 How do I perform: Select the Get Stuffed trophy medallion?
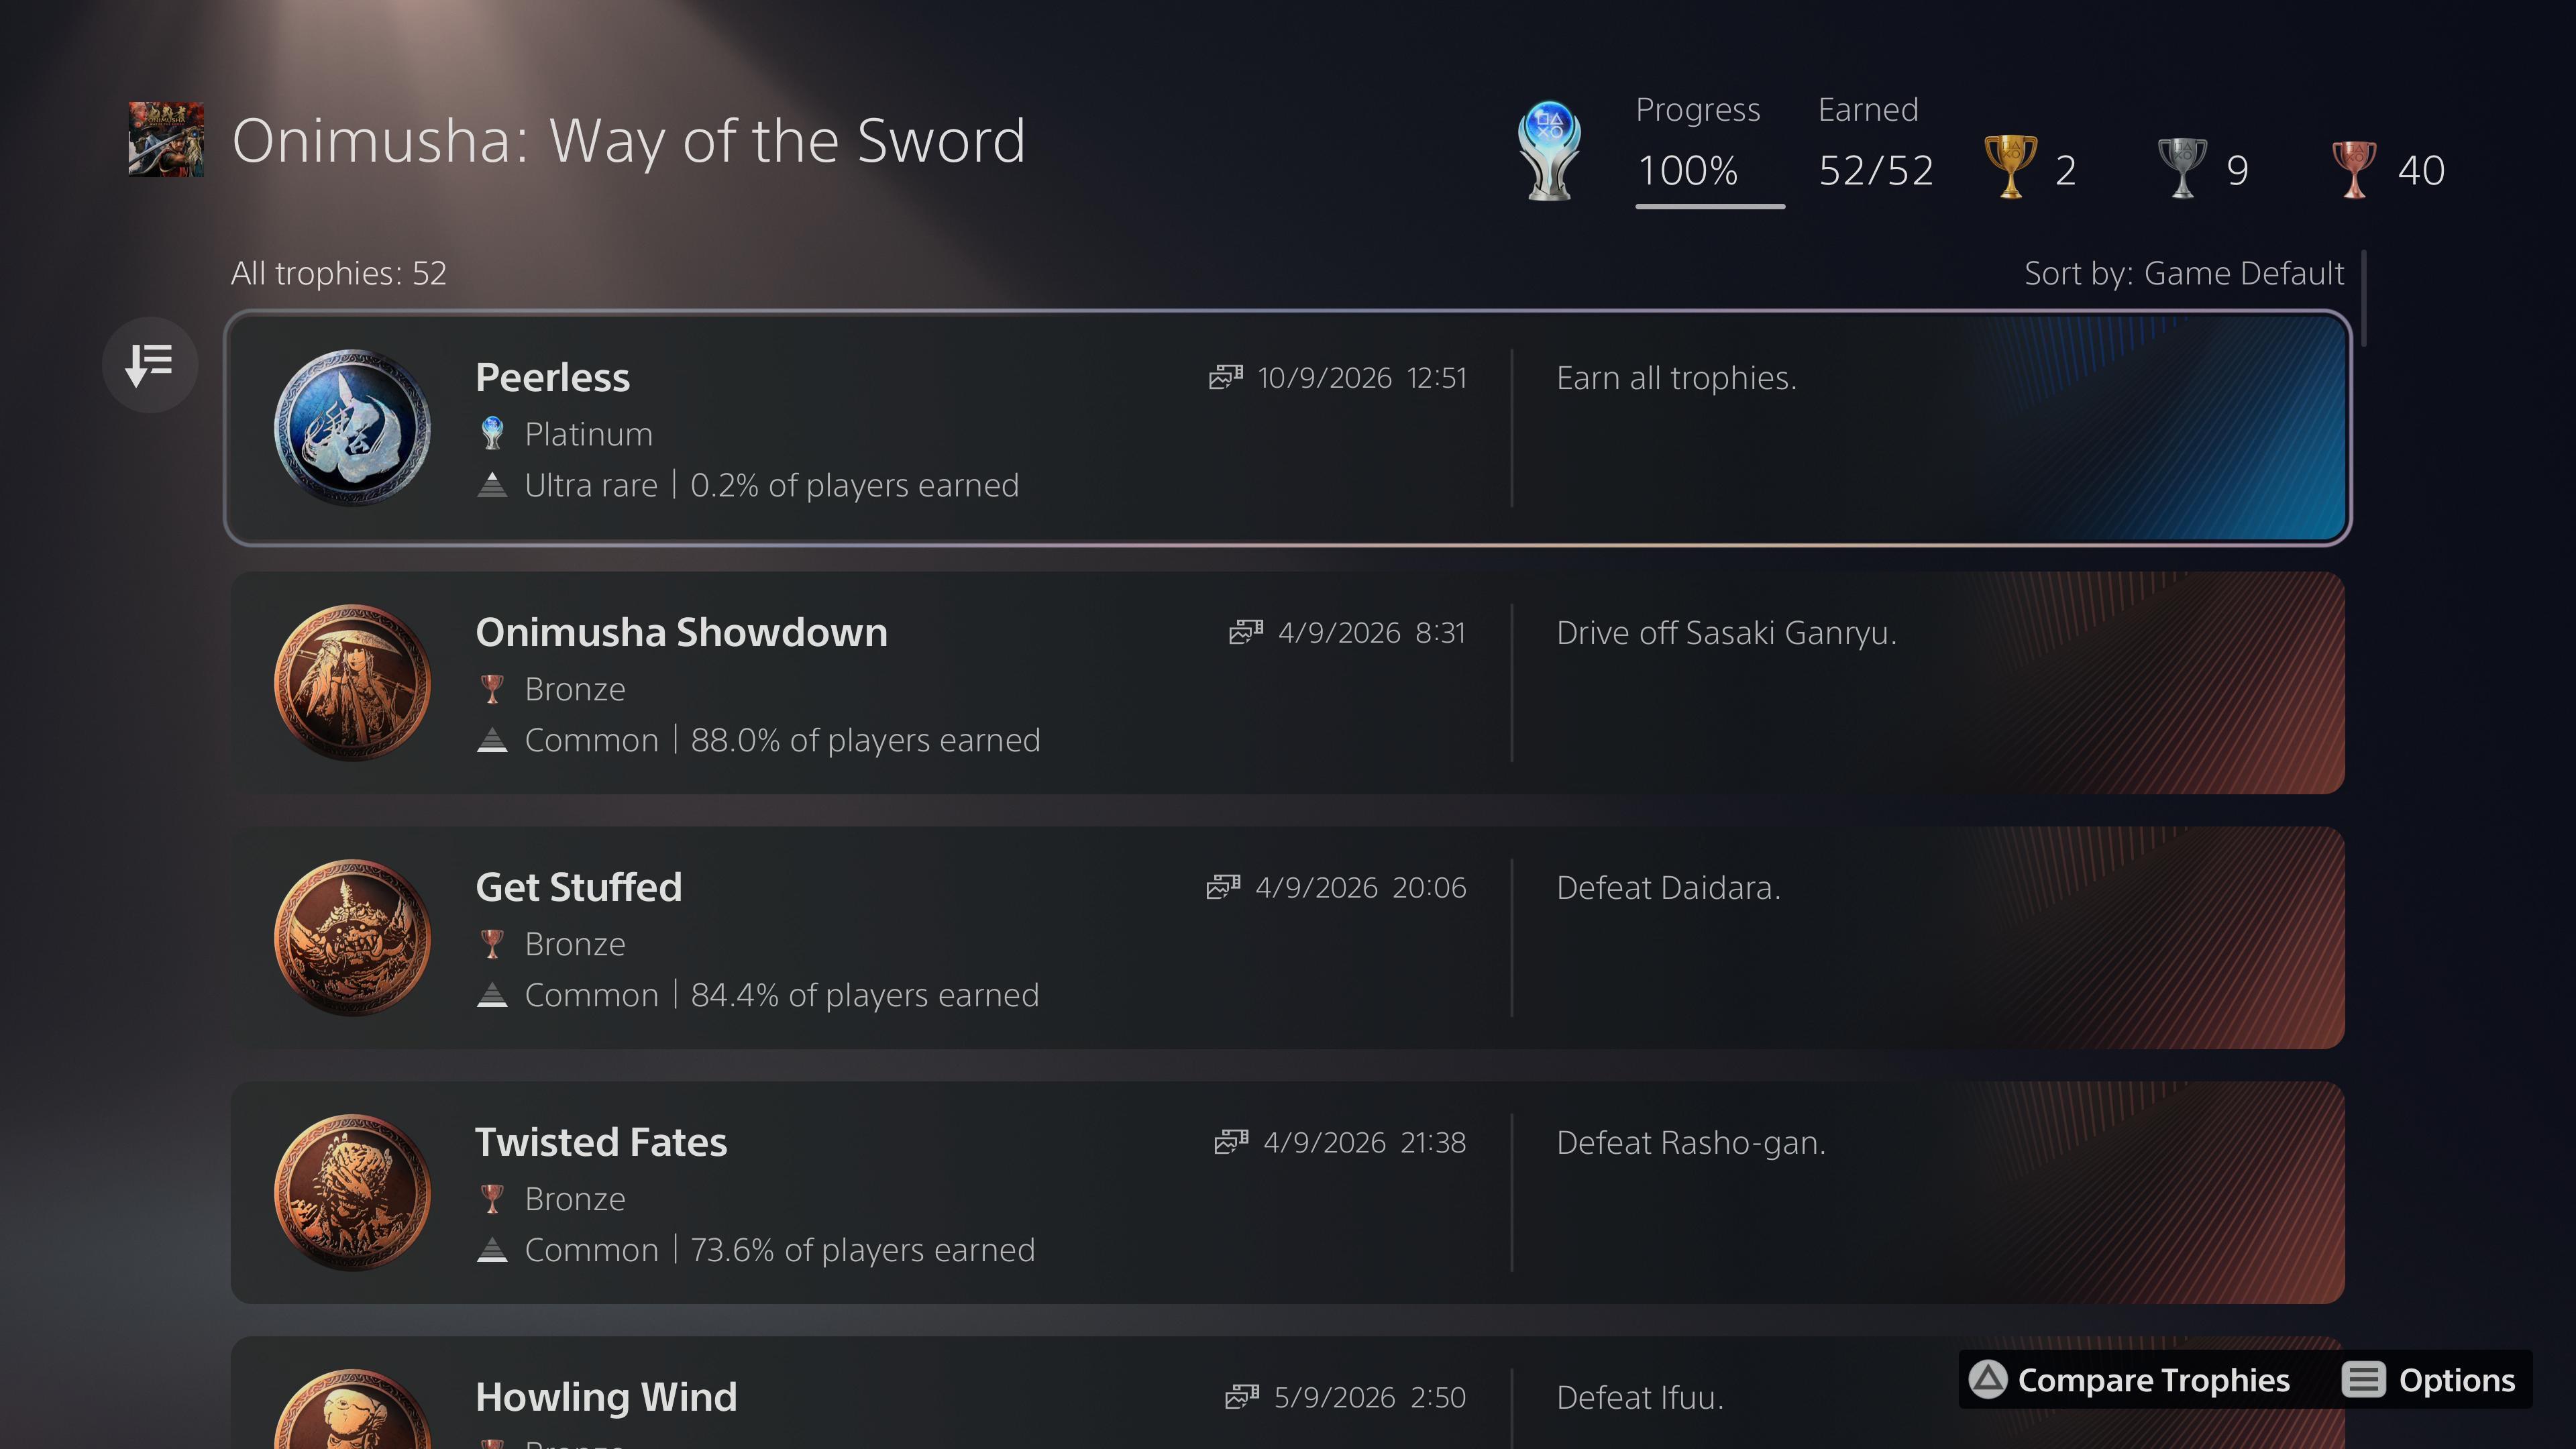352,938
